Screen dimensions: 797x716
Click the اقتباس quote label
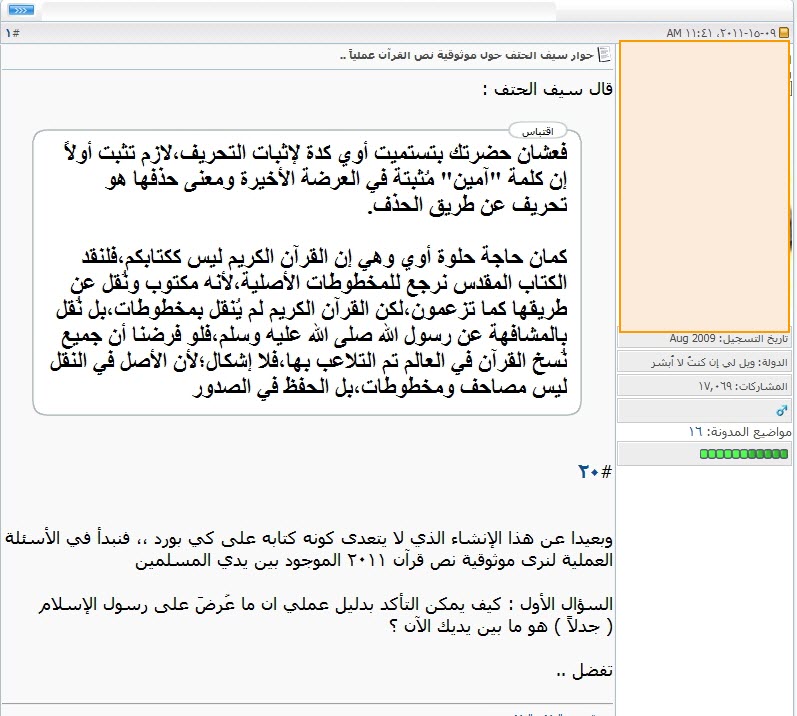[539, 131]
